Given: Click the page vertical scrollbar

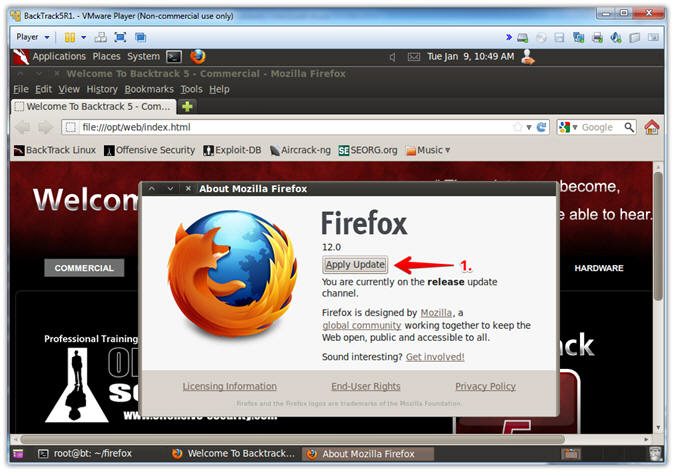Looking at the screenshot, I should click(658, 236).
